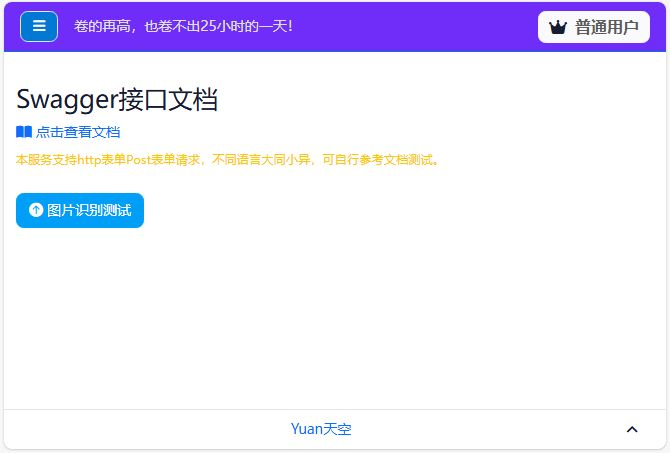Click the crown icon beside 普通用户
The image size is (670, 453).
click(x=558, y=27)
